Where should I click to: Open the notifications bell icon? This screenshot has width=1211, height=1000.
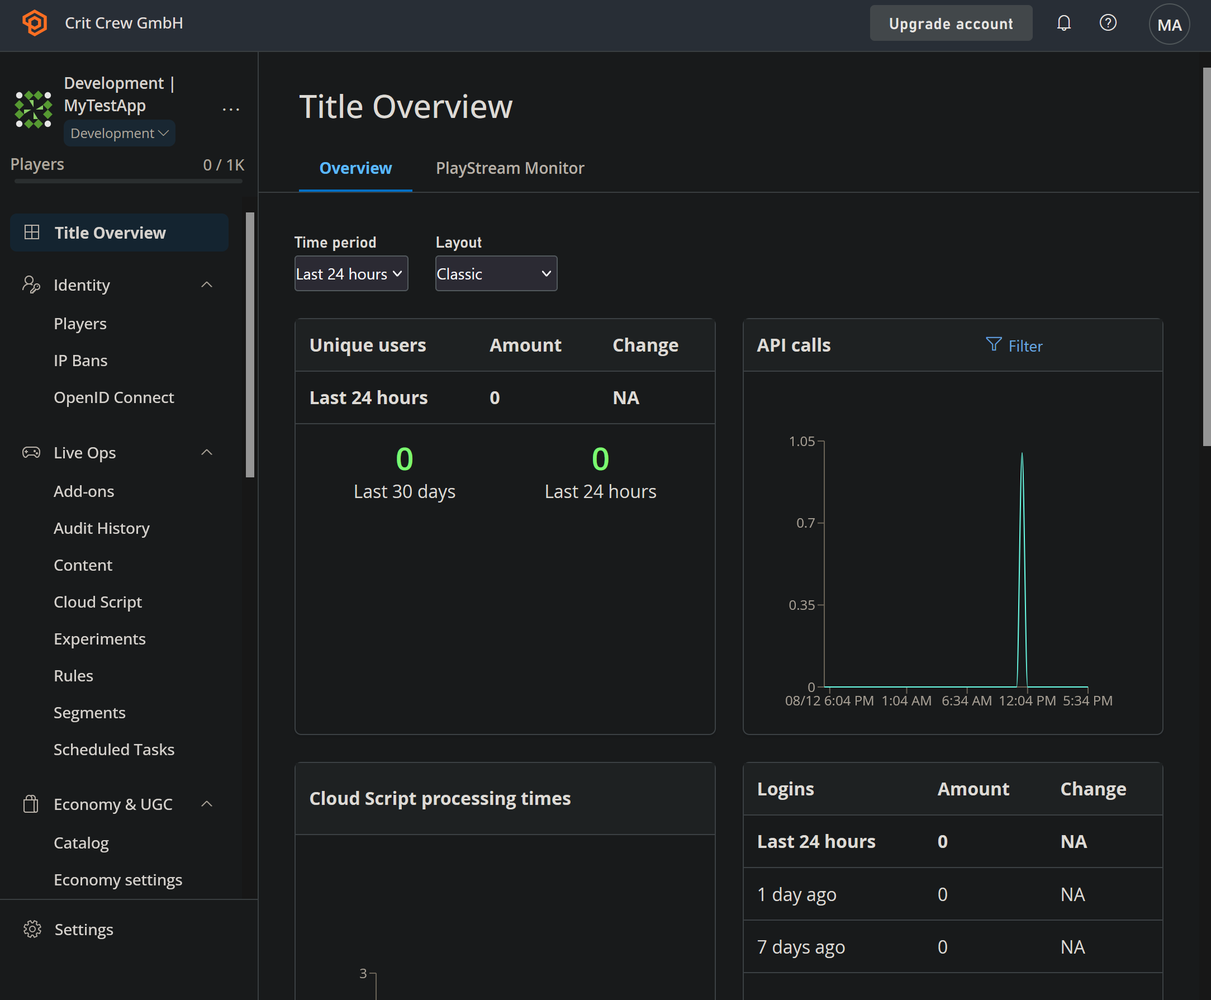[x=1064, y=23]
